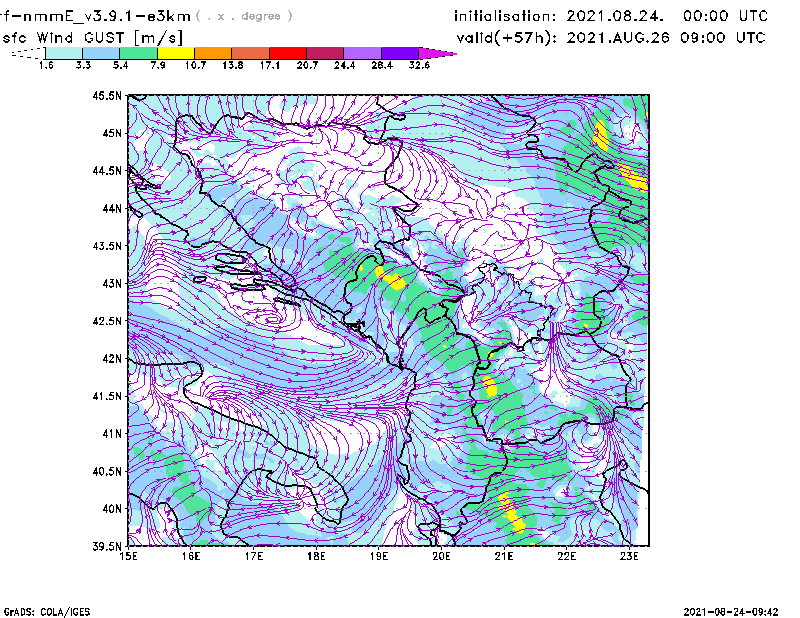This screenshot has height=618, width=800.
Task: Click the 43.5N latitude label
Action: (x=107, y=246)
